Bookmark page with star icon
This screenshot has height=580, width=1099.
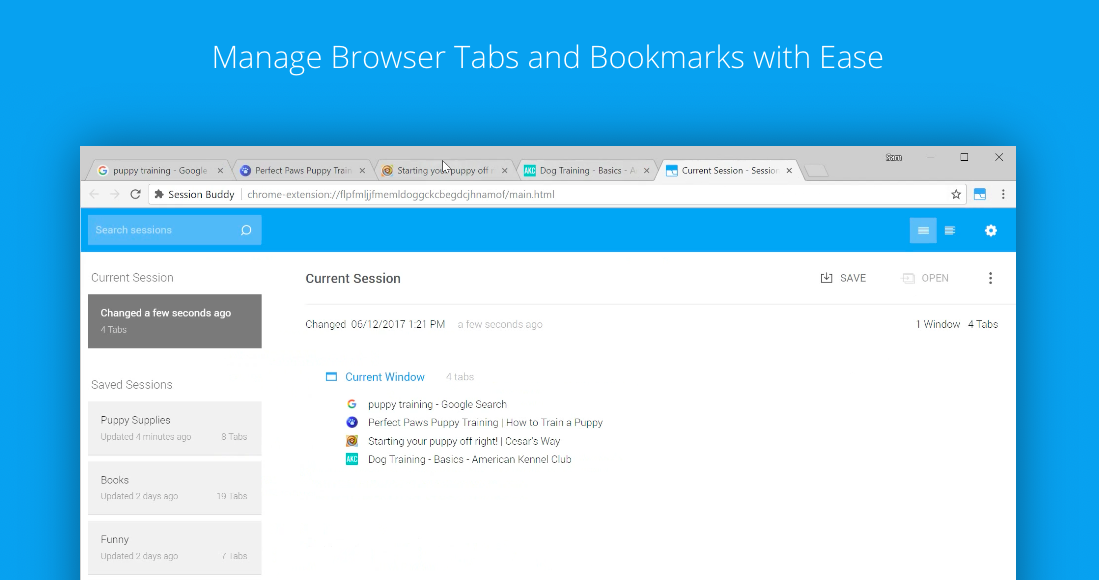956,195
